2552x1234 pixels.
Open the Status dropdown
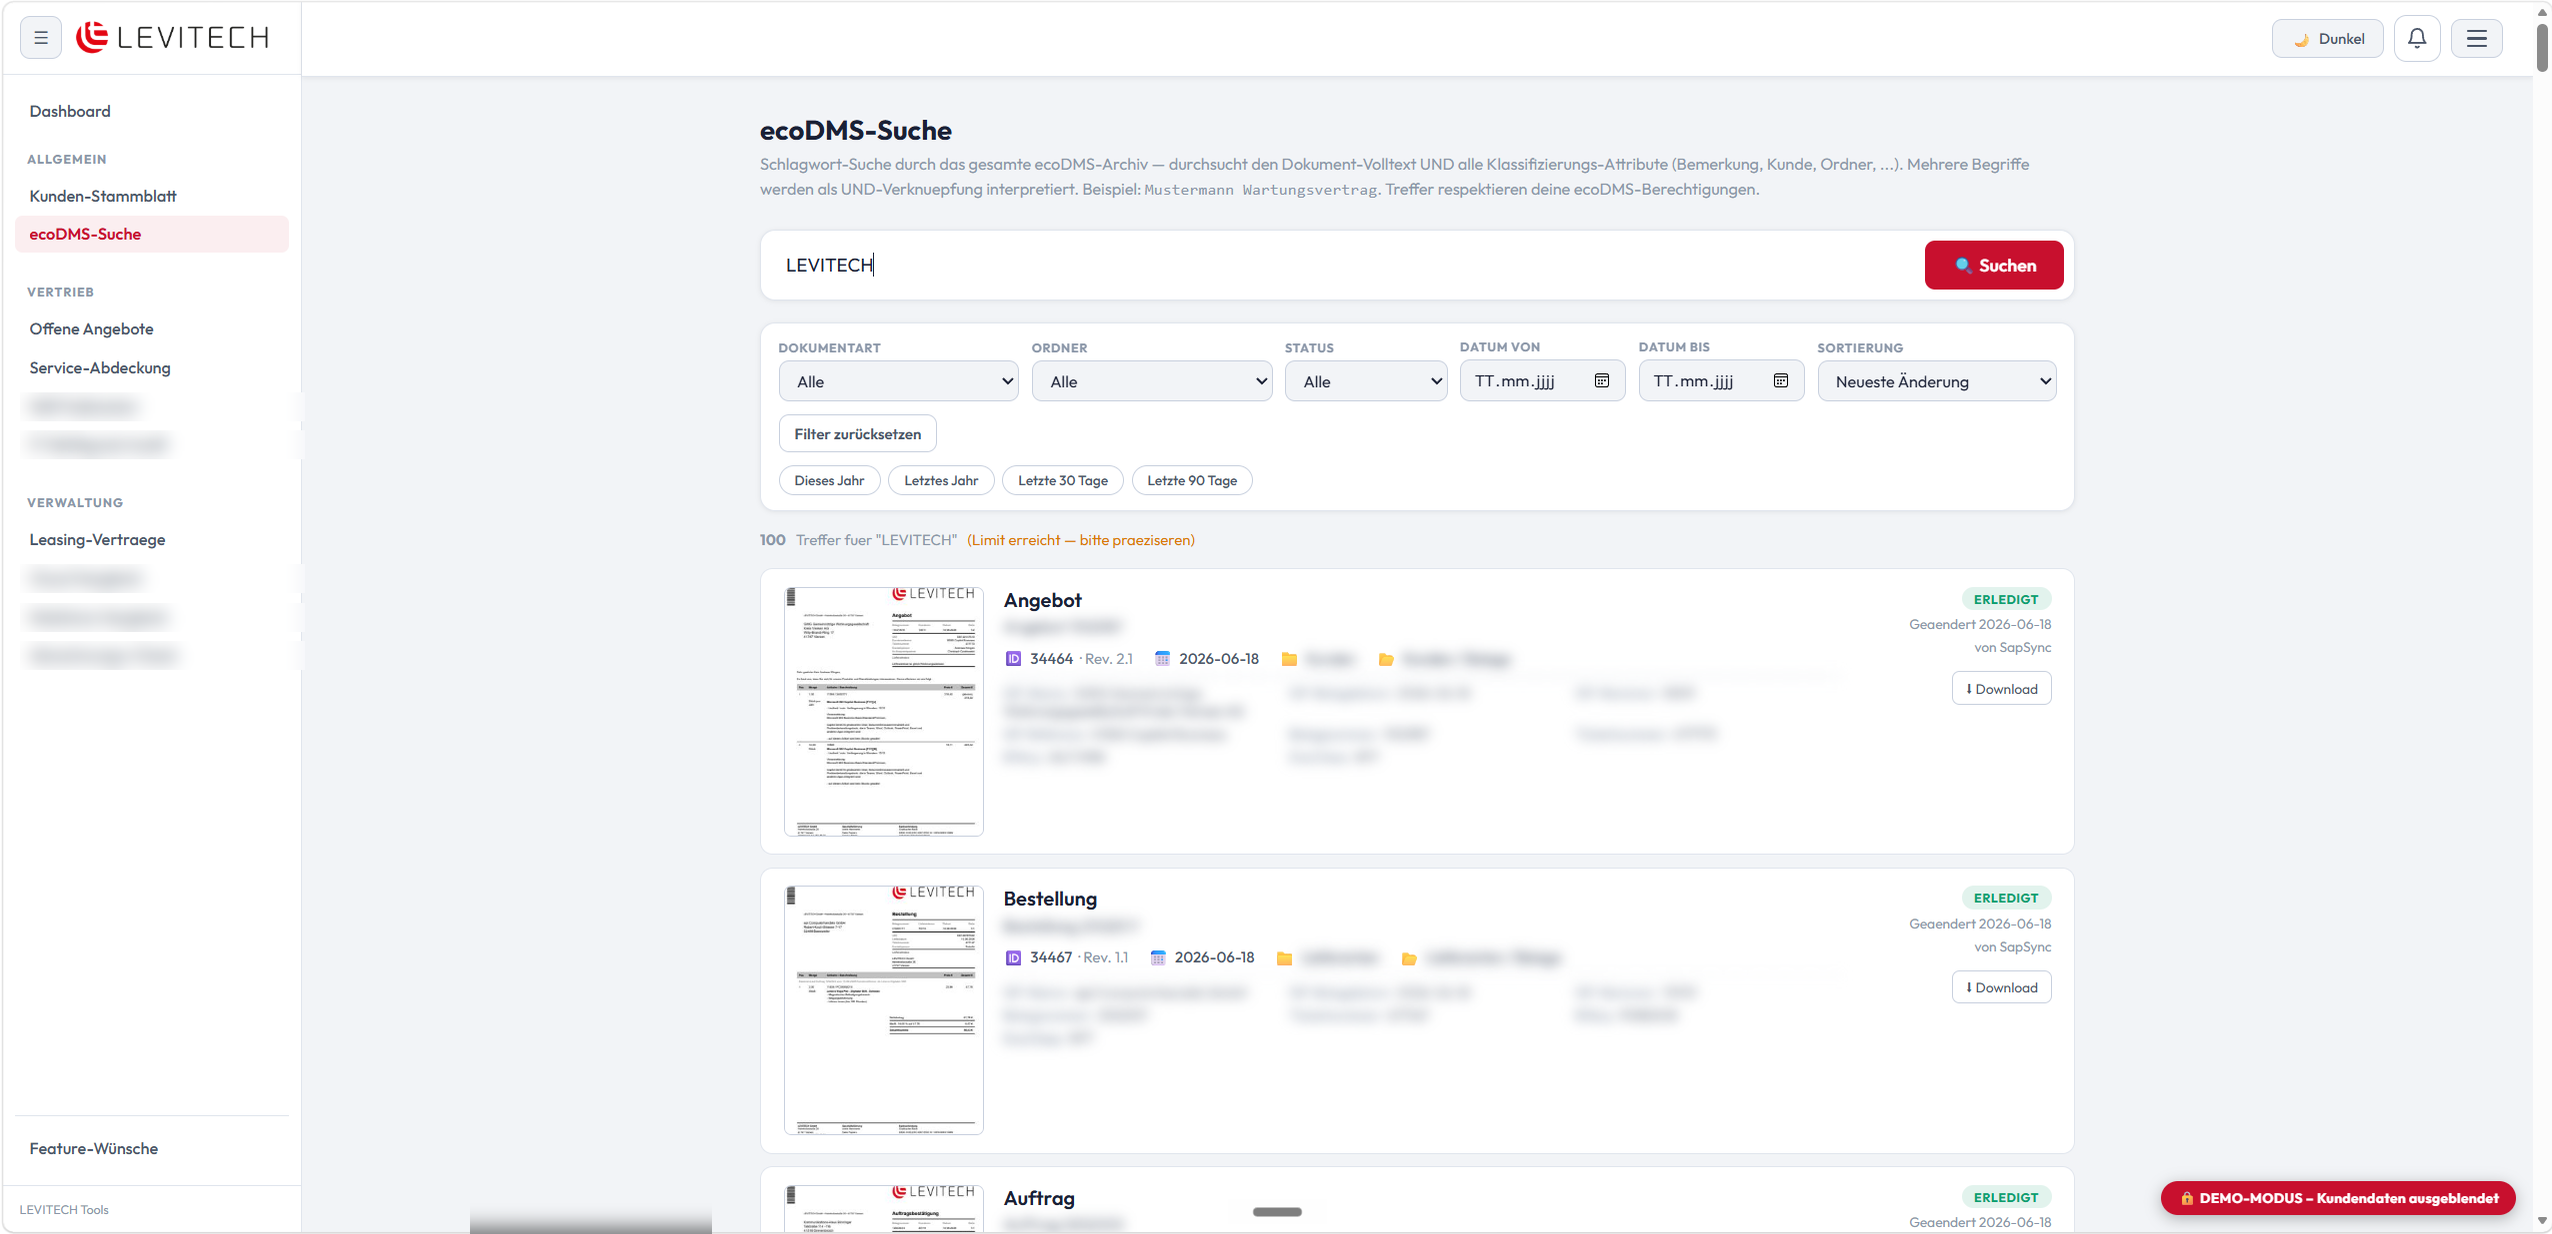pos(1366,382)
